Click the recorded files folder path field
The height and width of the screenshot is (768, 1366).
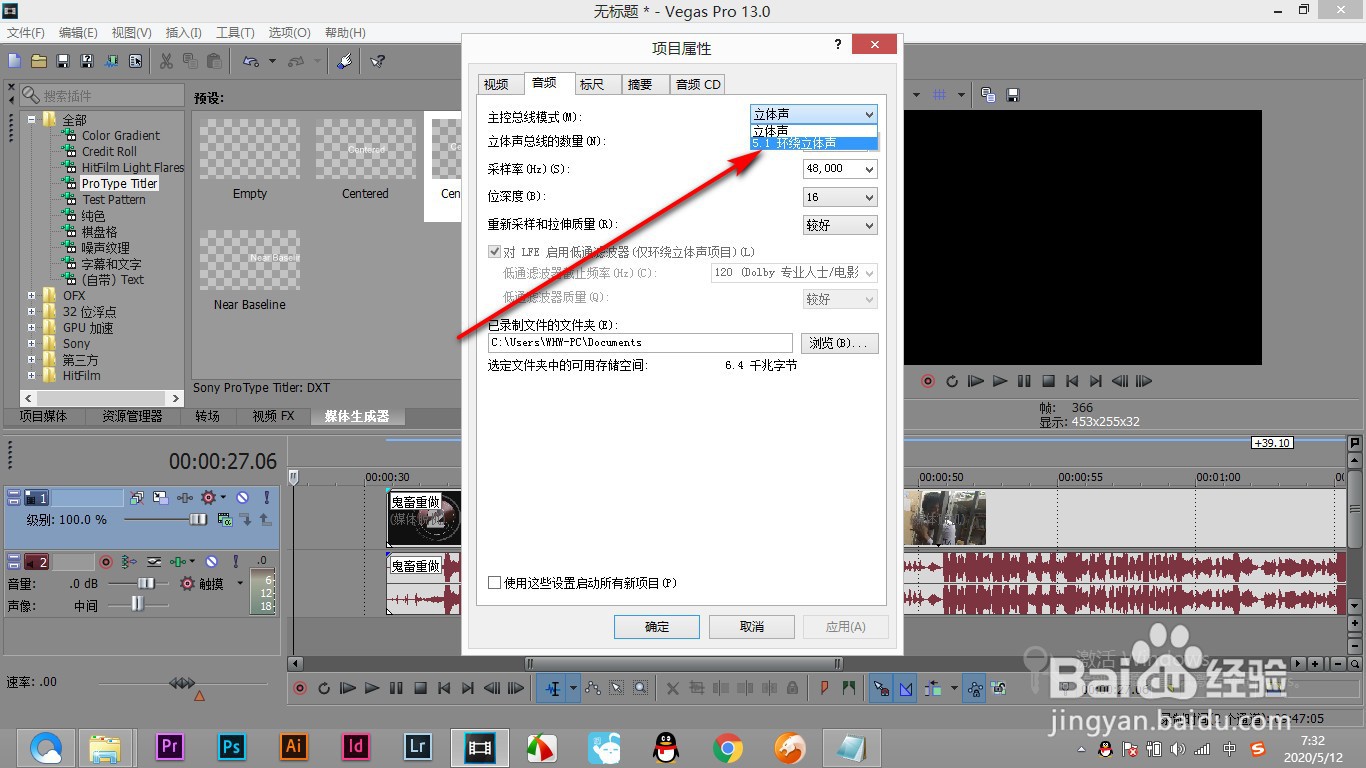(640, 343)
